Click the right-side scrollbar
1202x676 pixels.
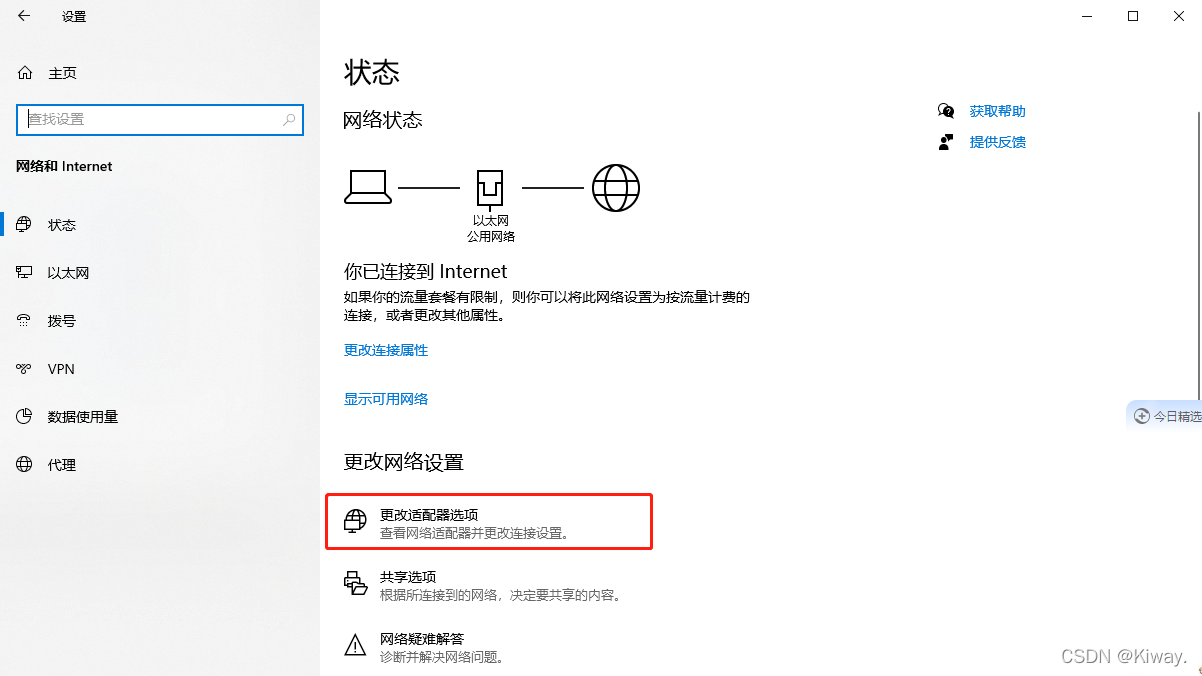(x=1197, y=250)
